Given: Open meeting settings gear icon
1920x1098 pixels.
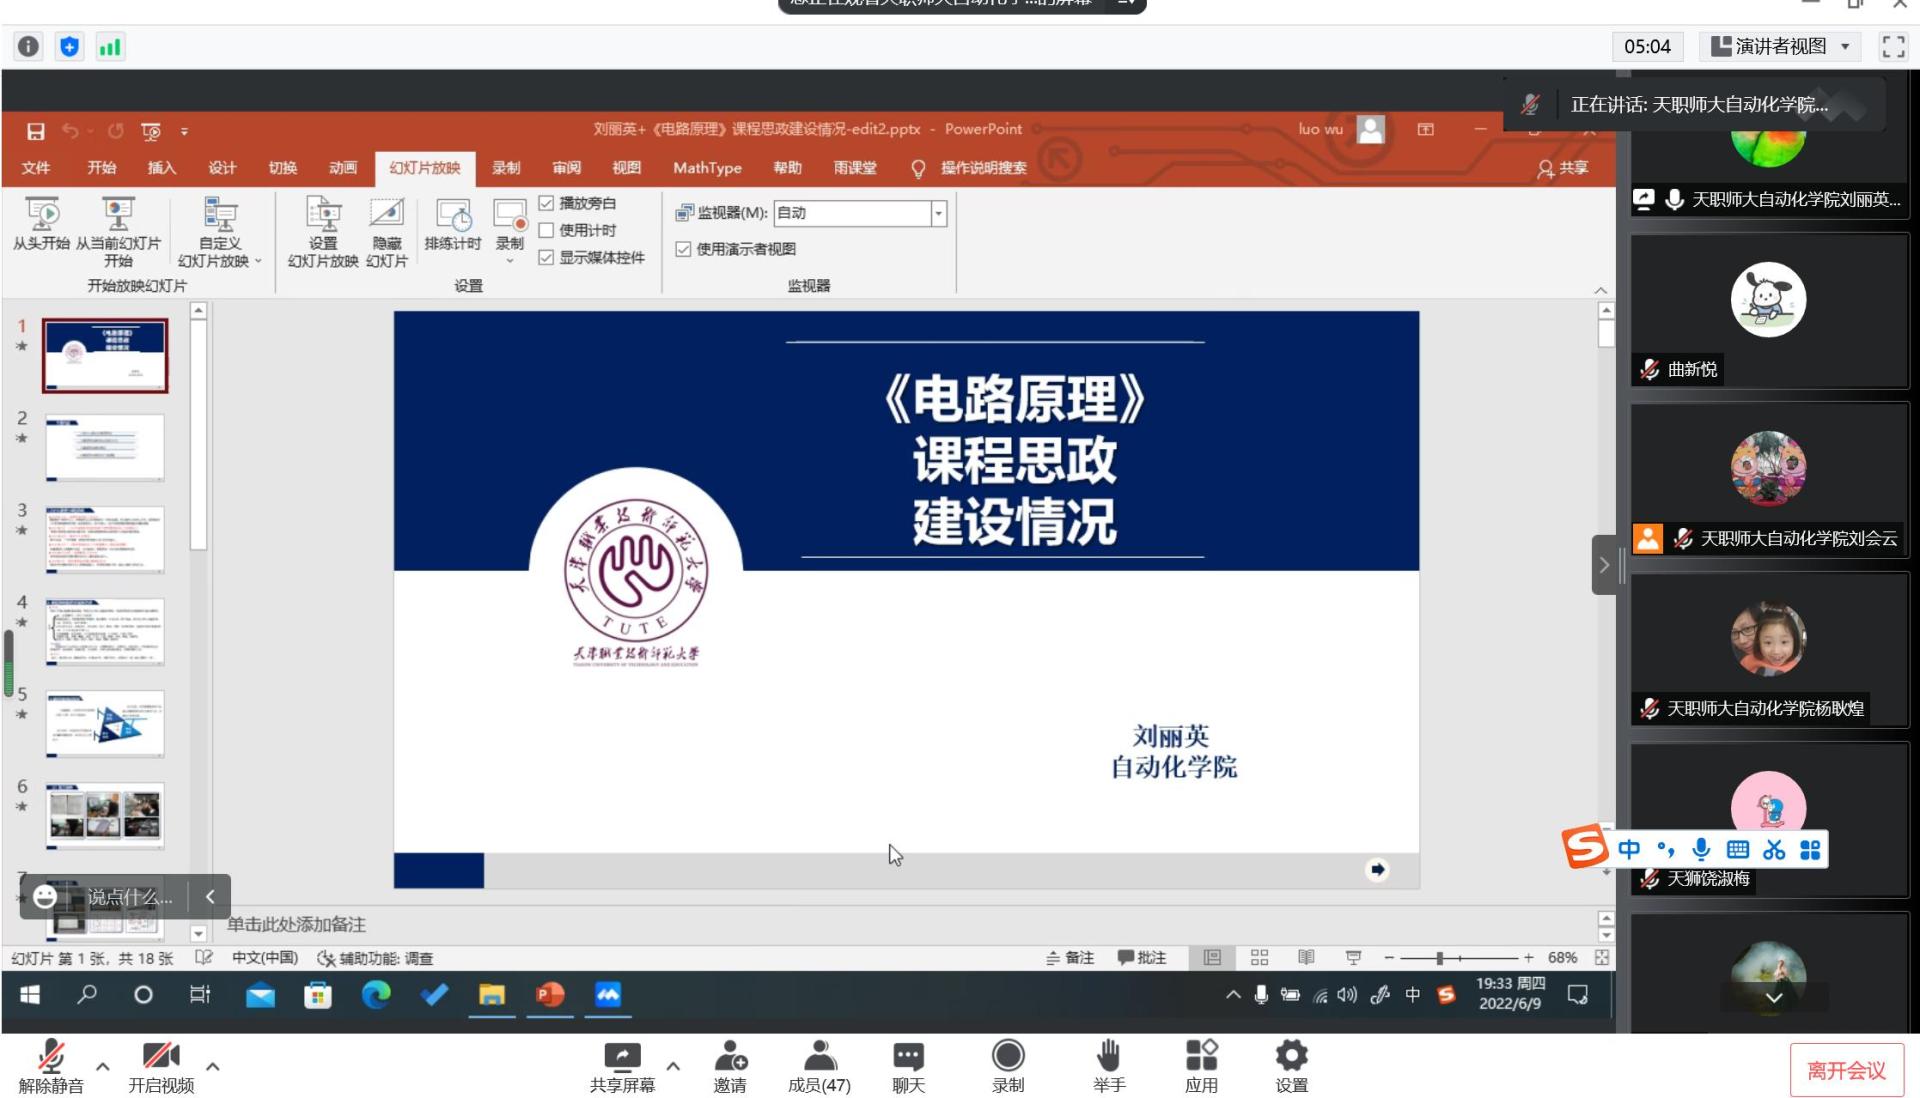Looking at the screenshot, I should 1291,1056.
